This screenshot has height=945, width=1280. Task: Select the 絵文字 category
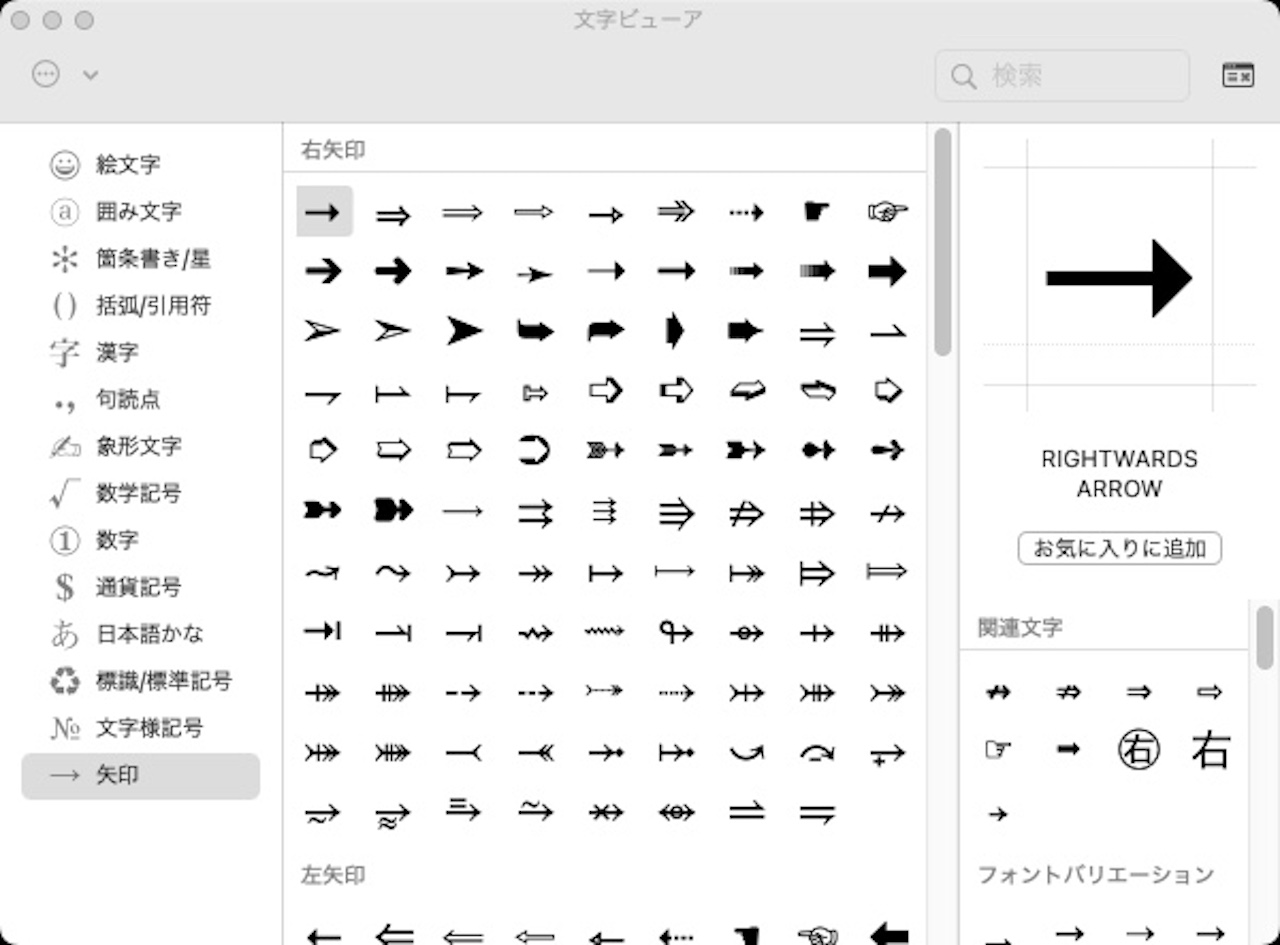coord(140,164)
